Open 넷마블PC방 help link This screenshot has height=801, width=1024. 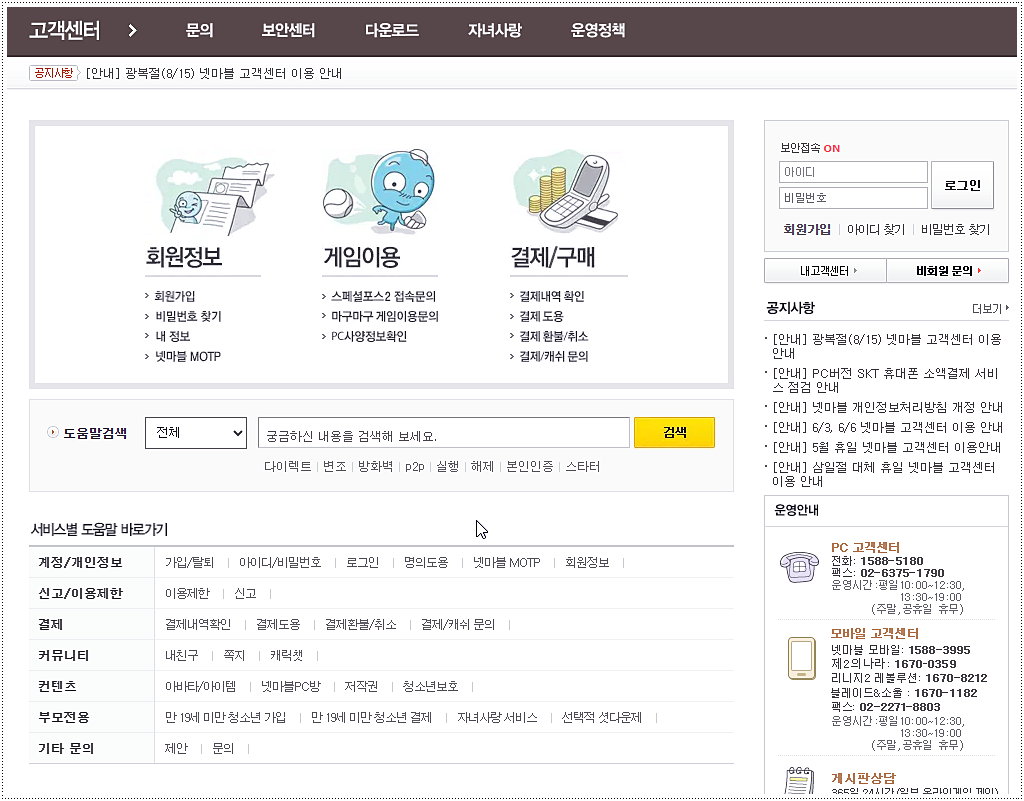point(291,687)
